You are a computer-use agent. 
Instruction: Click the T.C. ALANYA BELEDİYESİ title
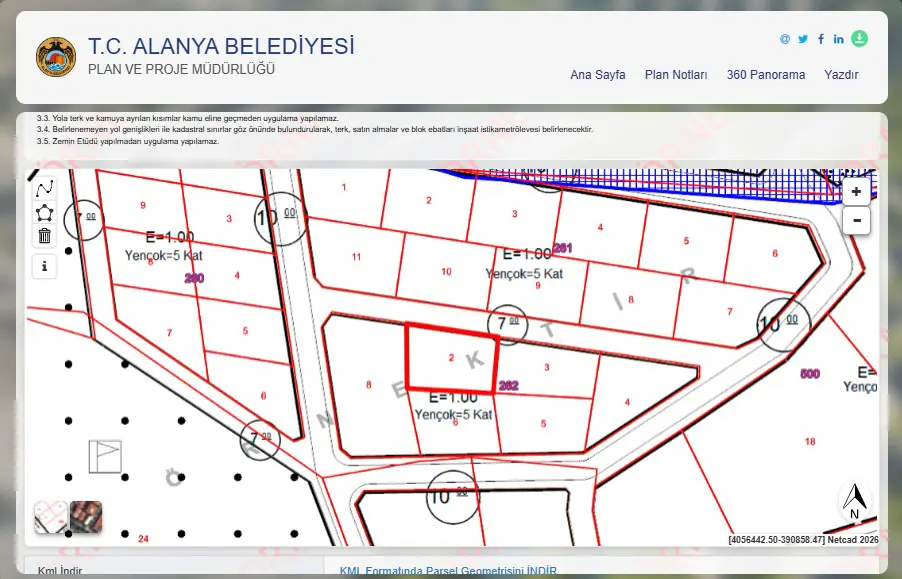point(221,46)
